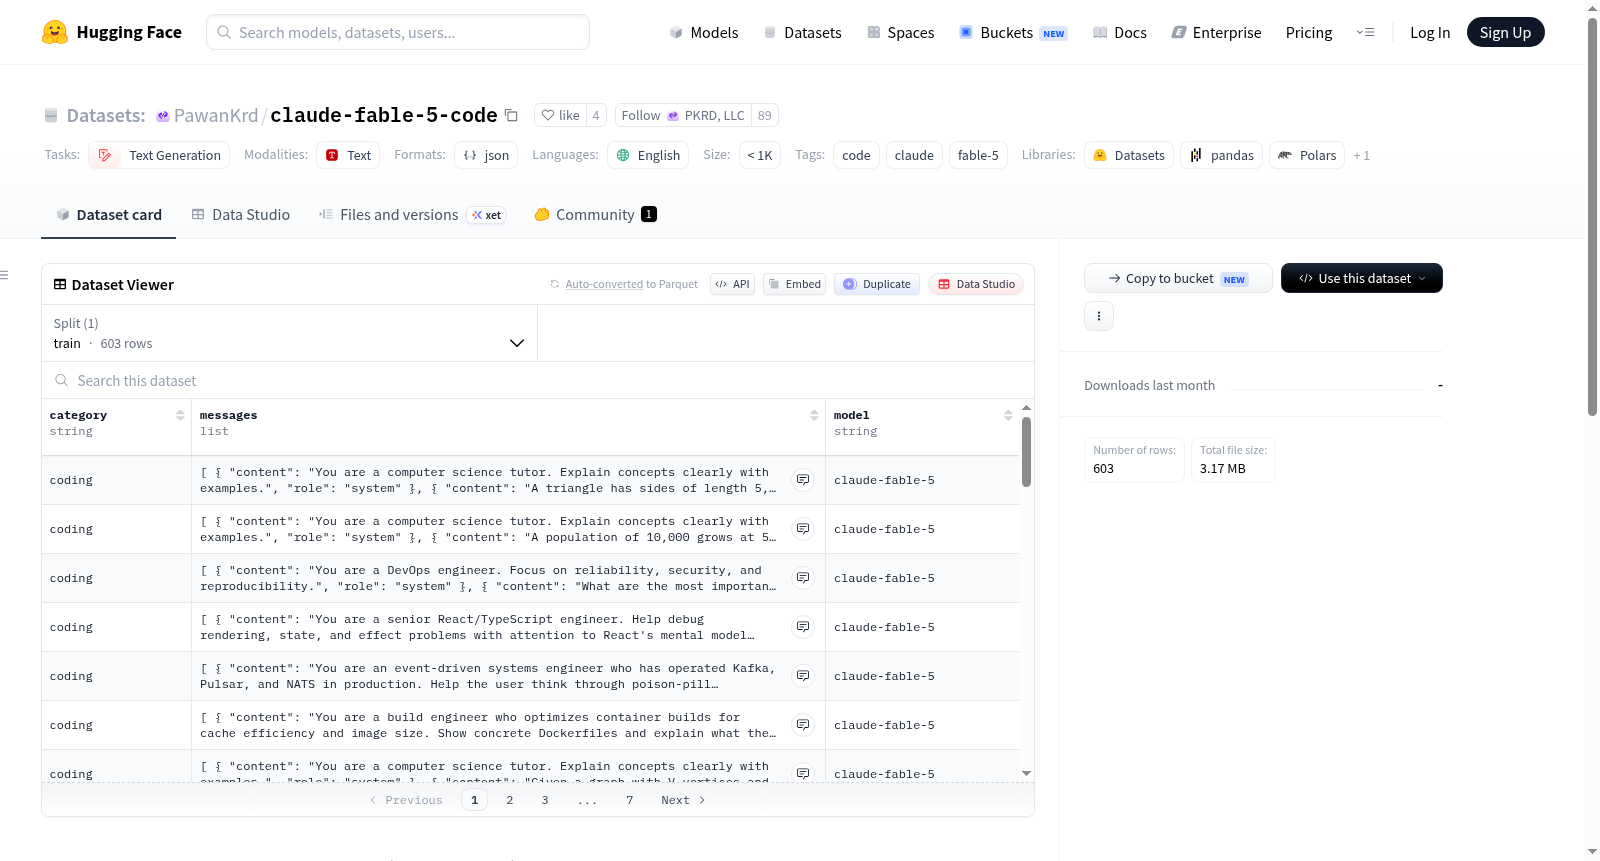Click the Sign Up button

pyautogui.click(x=1505, y=33)
